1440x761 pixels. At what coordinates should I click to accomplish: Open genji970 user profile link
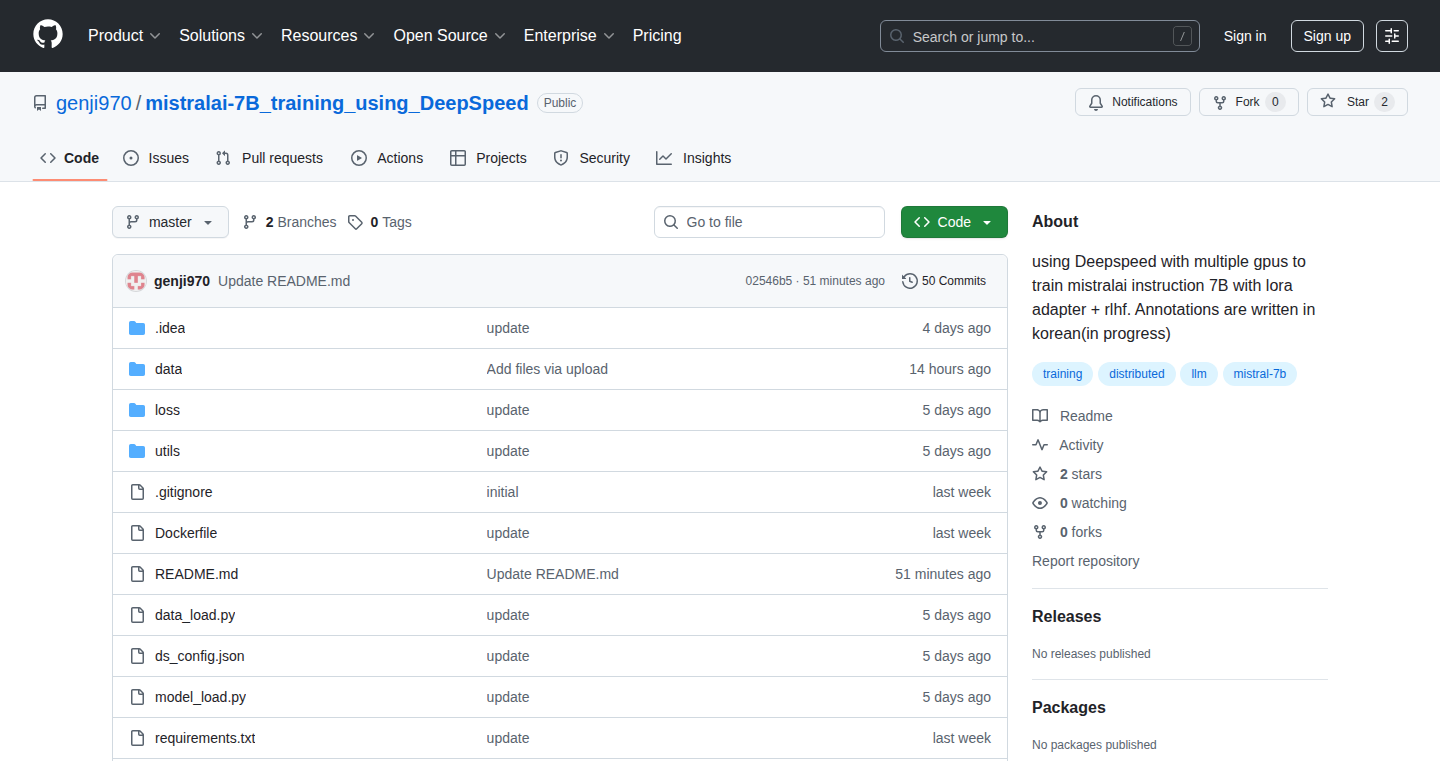(94, 103)
